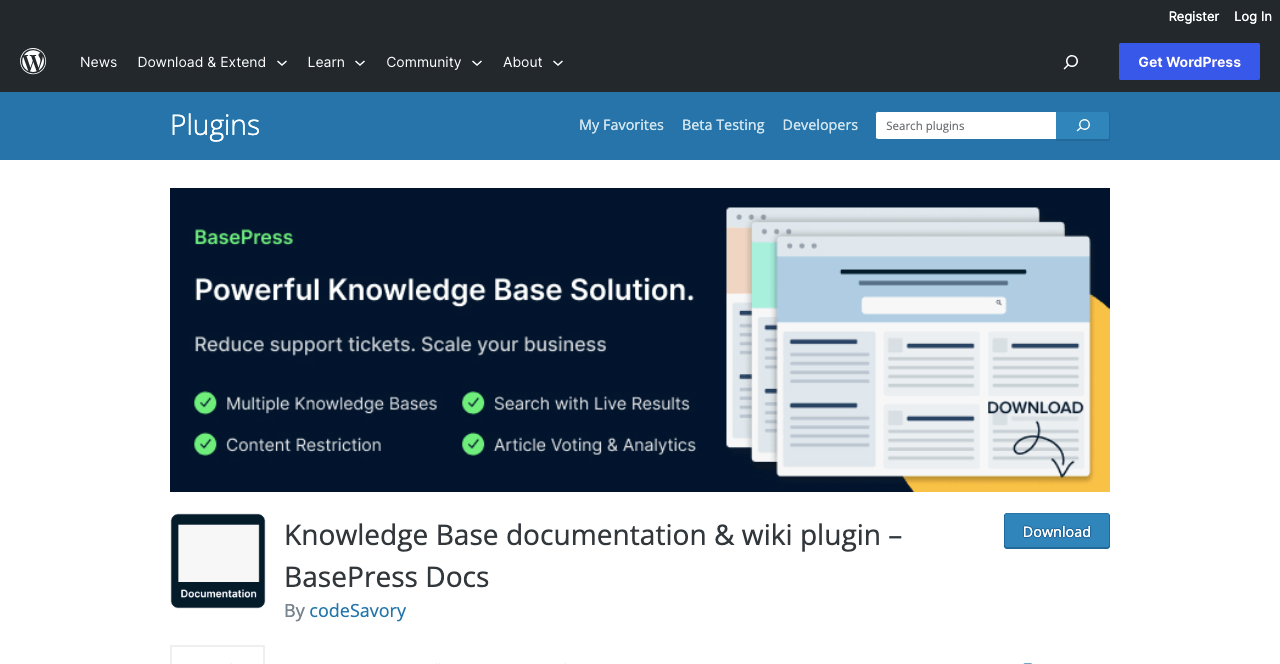The width and height of the screenshot is (1280, 664).
Task: Open the codeSavory author link
Action: click(357, 610)
